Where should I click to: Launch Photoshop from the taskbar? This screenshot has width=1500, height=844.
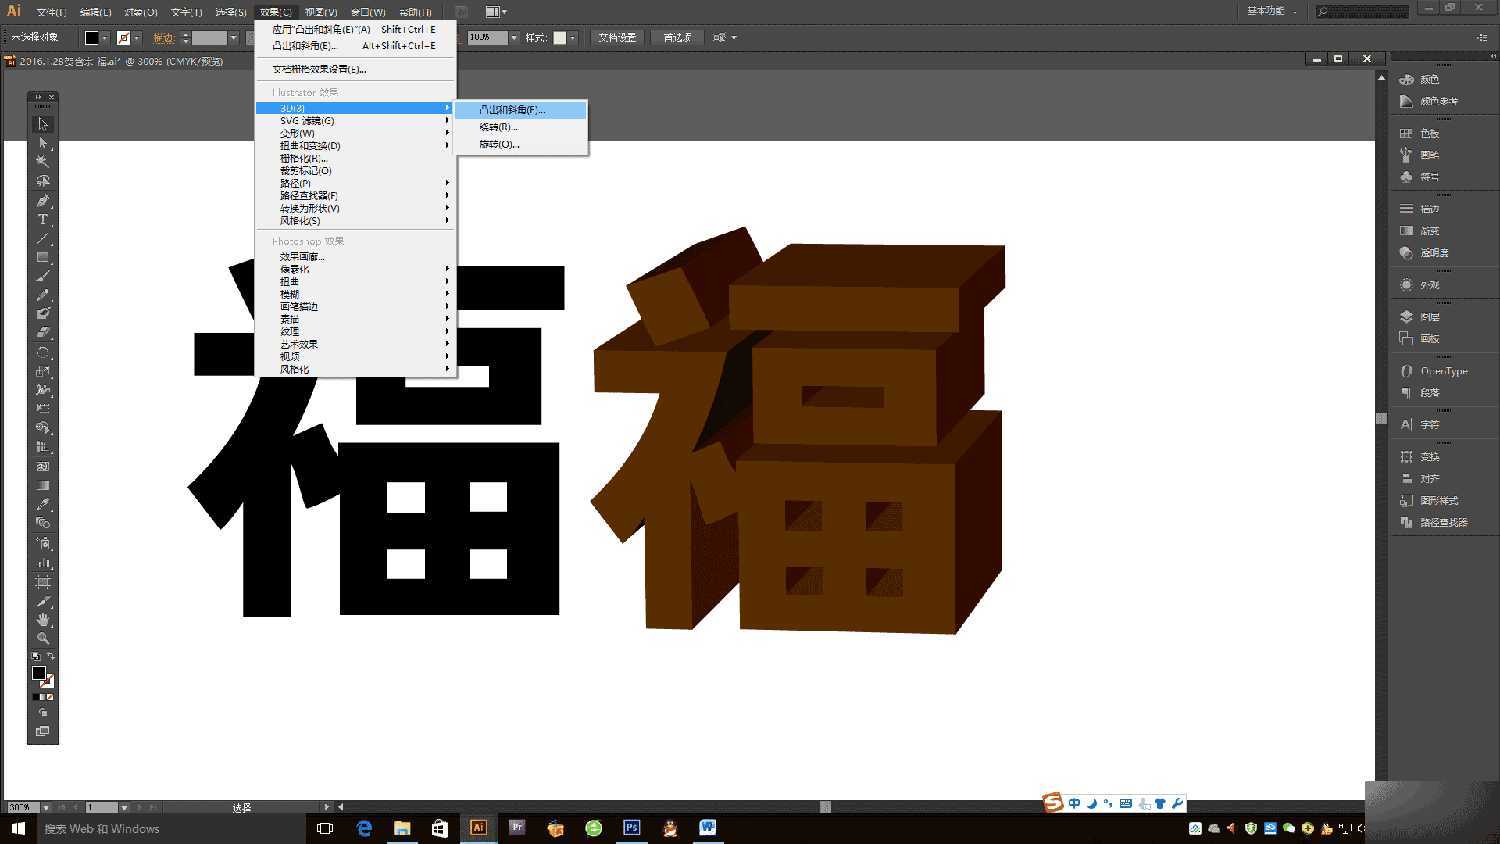631,828
